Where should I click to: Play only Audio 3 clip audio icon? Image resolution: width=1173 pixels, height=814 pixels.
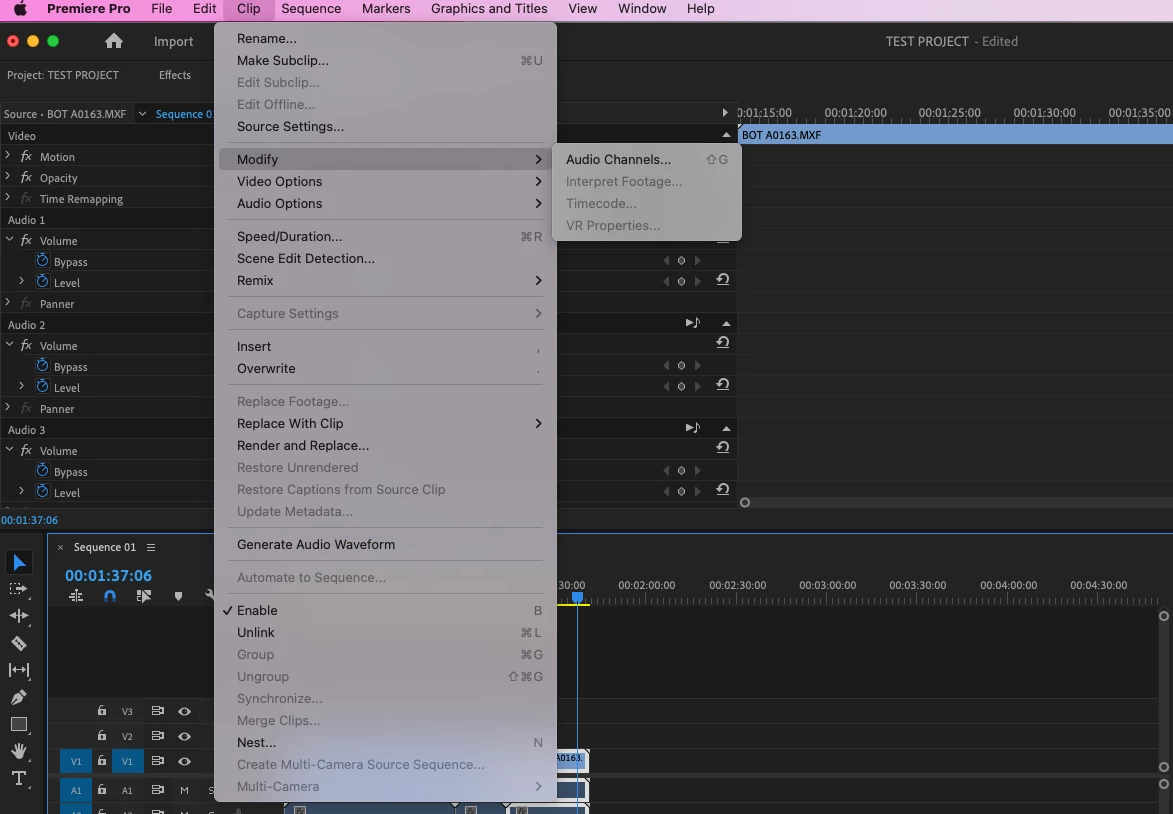(x=693, y=427)
